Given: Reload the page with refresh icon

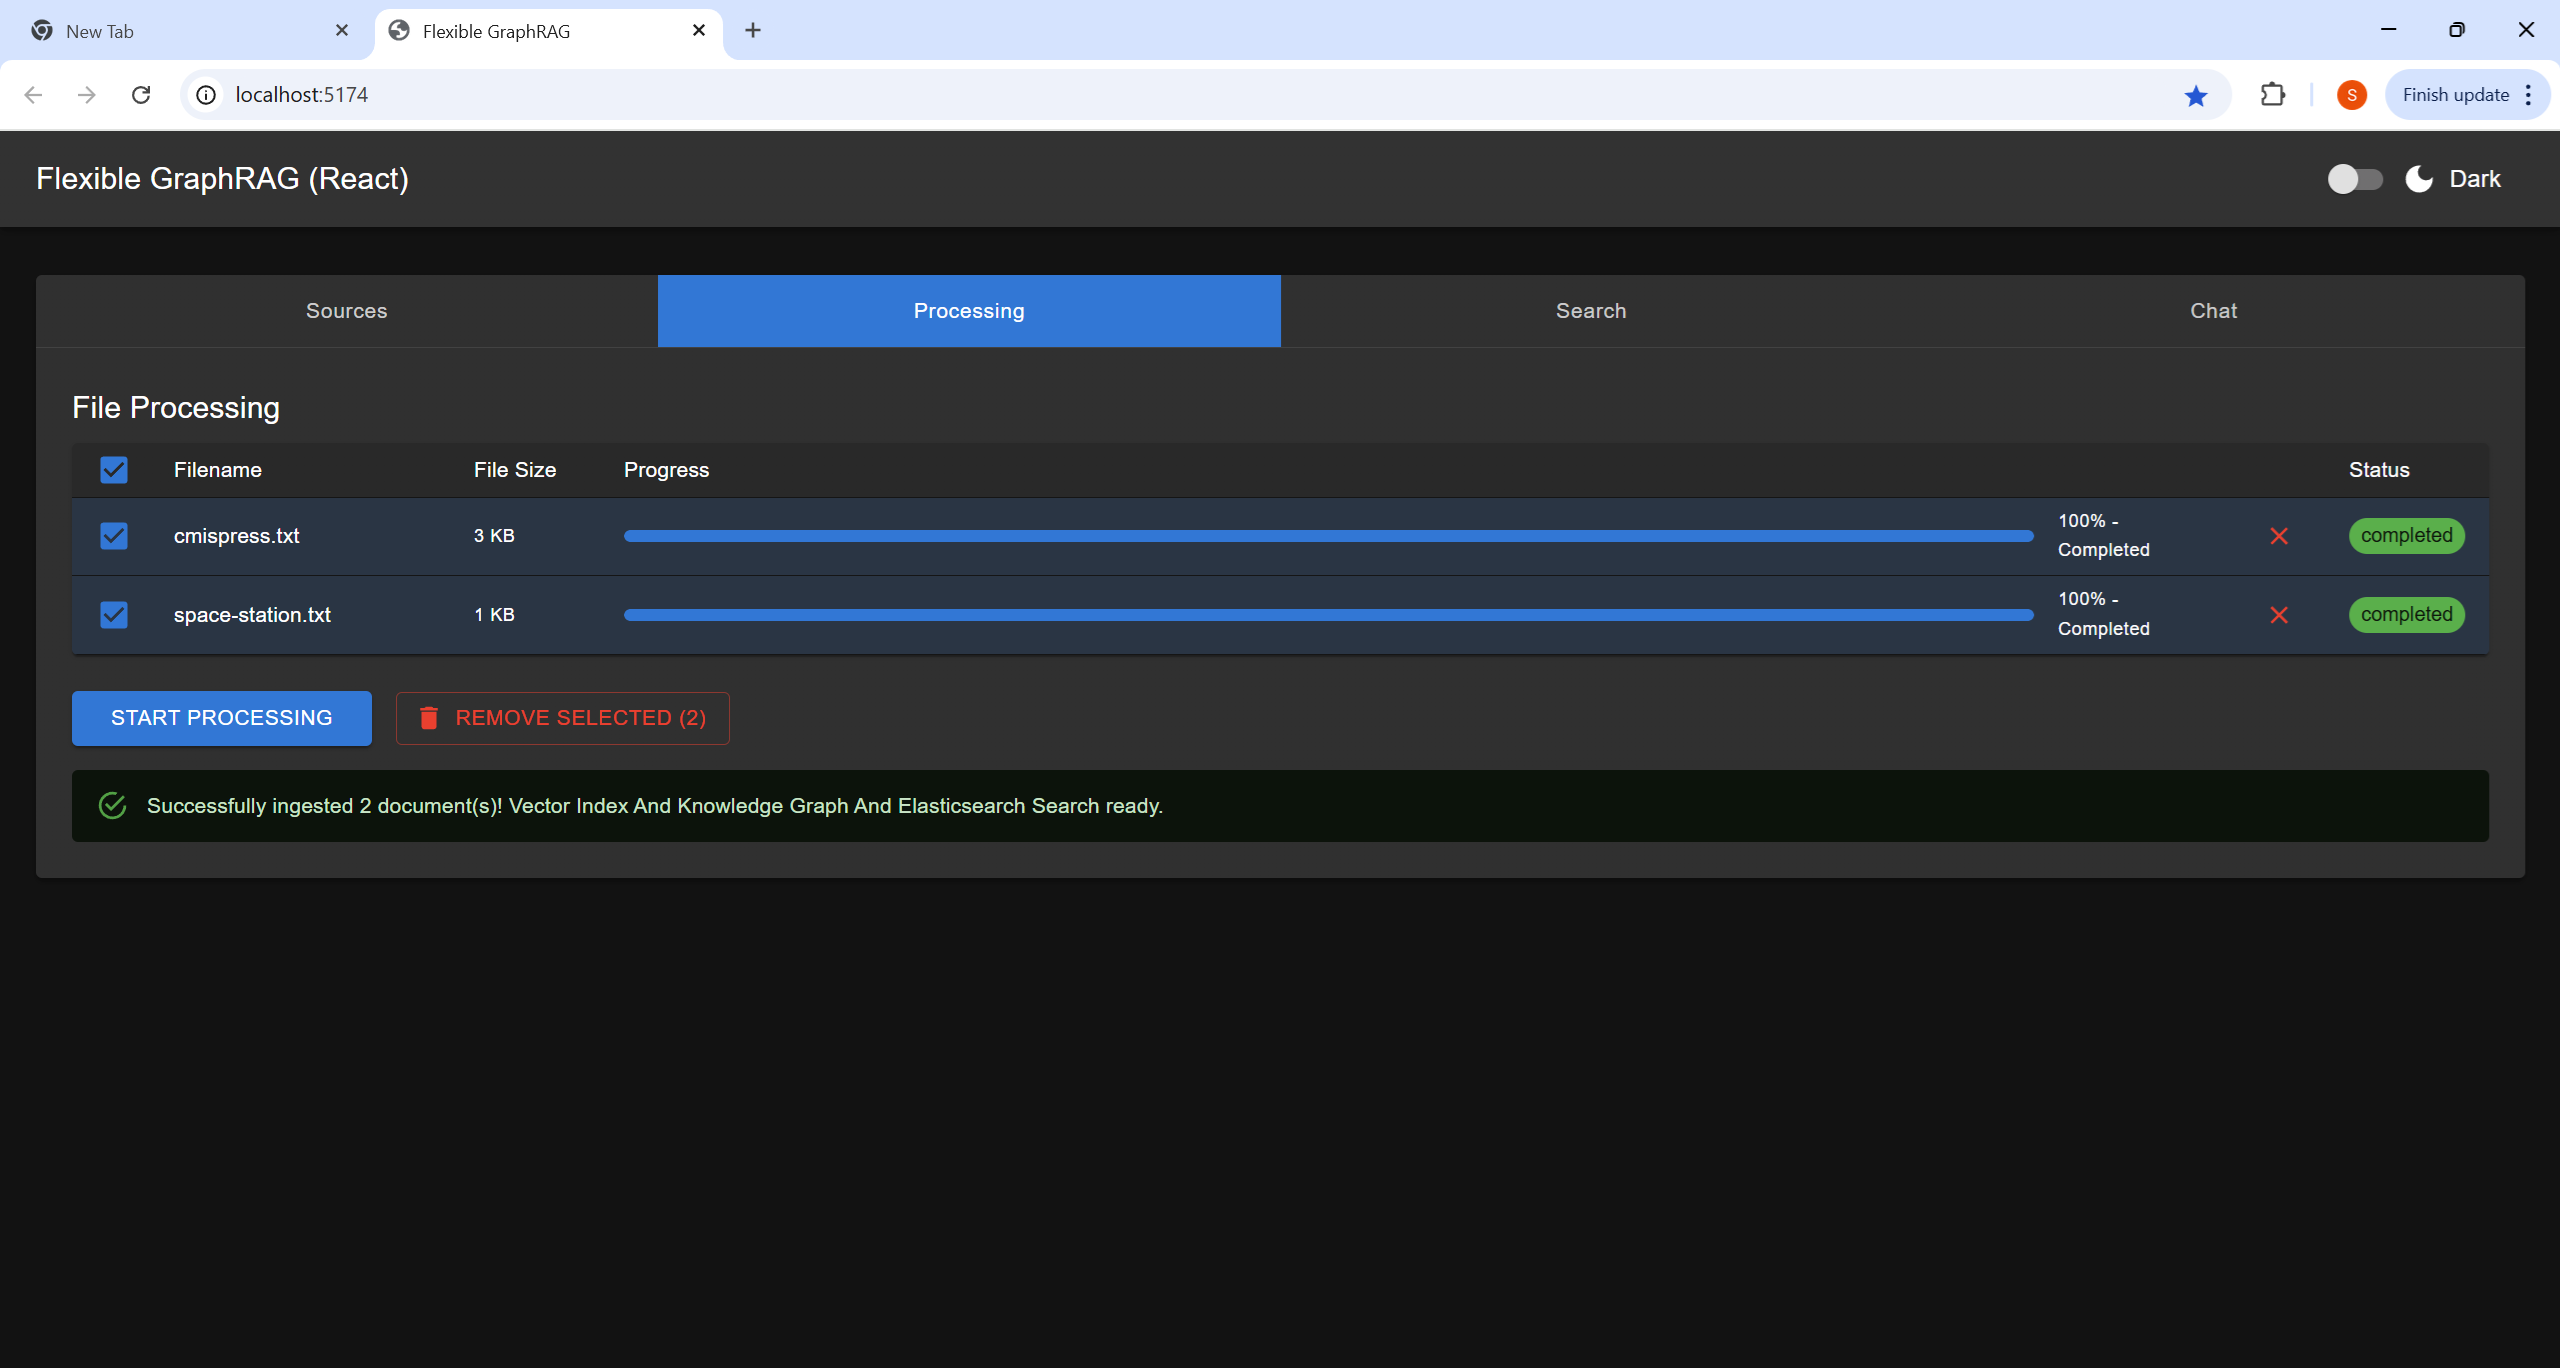Looking at the screenshot, I should pos(141,95).
